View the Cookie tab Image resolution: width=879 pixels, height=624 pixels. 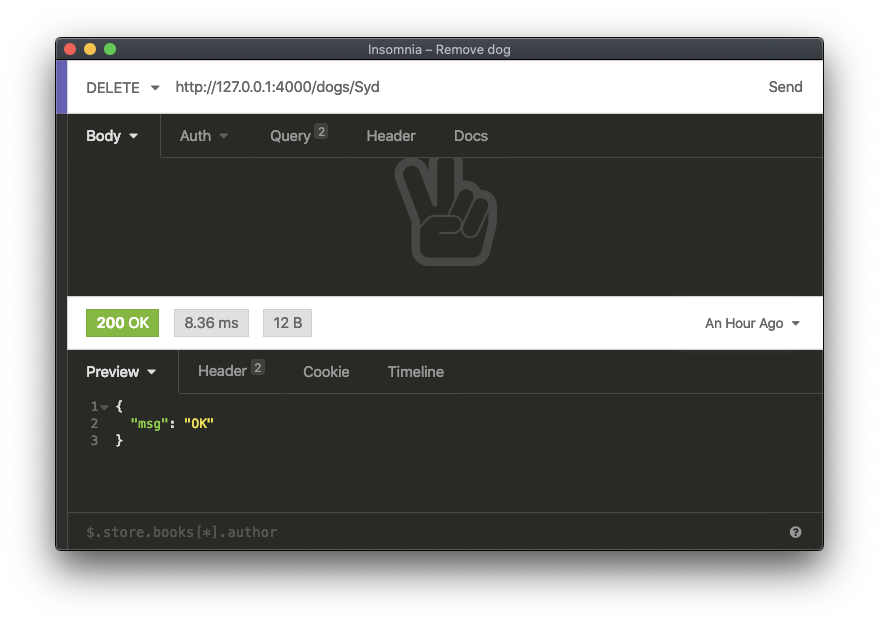[x=326, y=372]
